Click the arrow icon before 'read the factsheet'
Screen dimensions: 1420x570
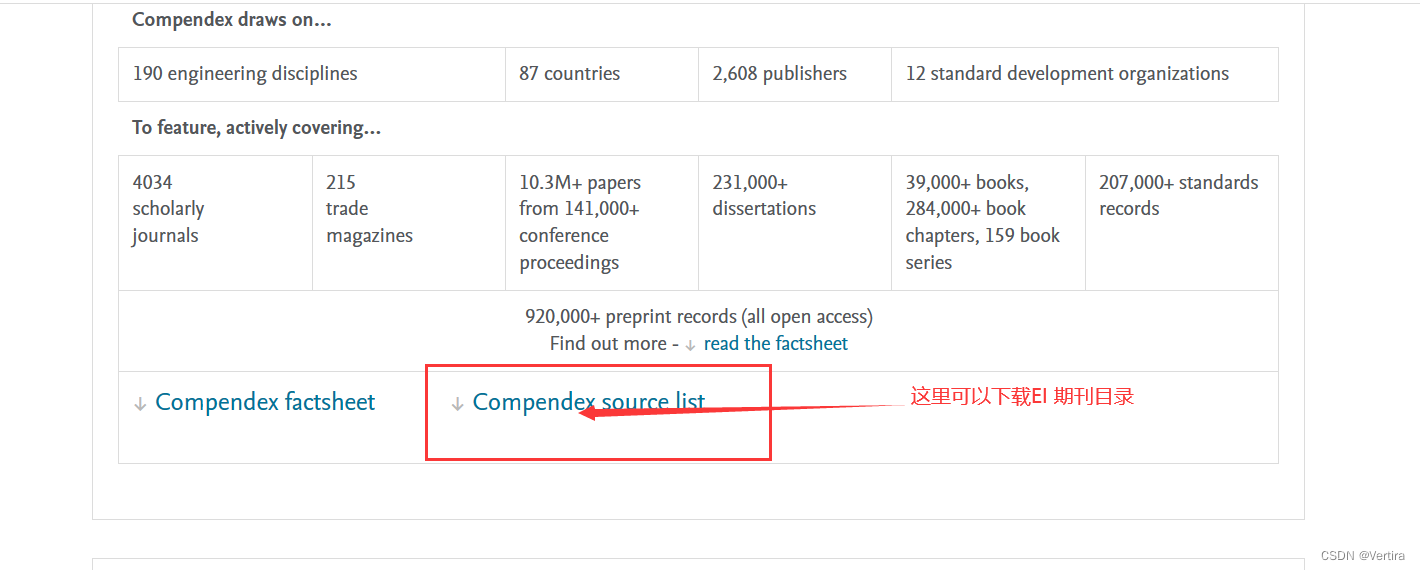click(x=690, y=345)
